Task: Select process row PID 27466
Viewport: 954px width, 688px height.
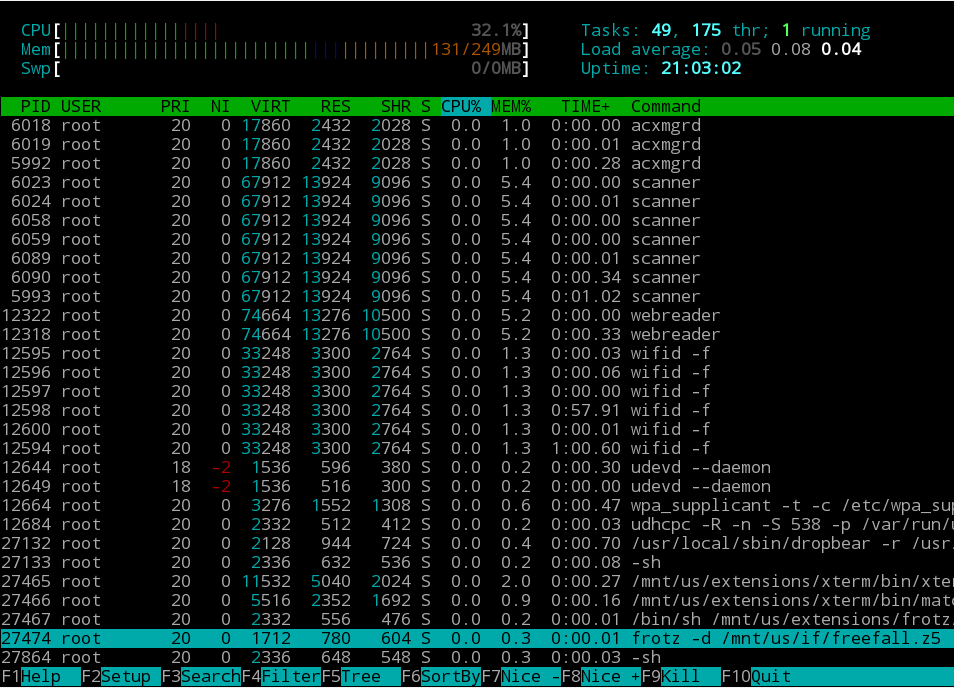Action: pyautogui.click(x=477, y=600)
